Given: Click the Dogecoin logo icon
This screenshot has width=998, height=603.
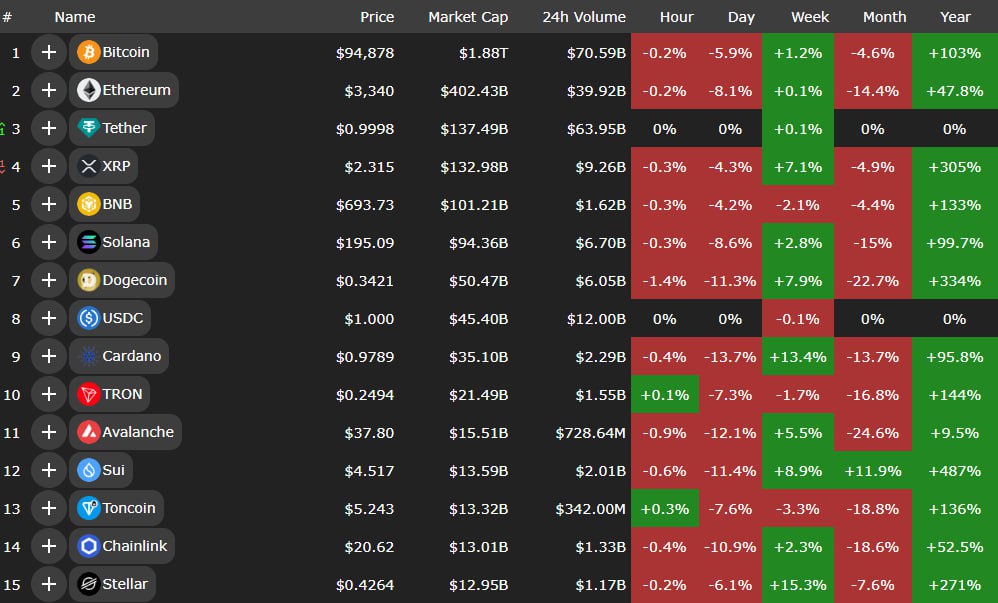Looking at the screenshot, I should (x=88, y=280).
